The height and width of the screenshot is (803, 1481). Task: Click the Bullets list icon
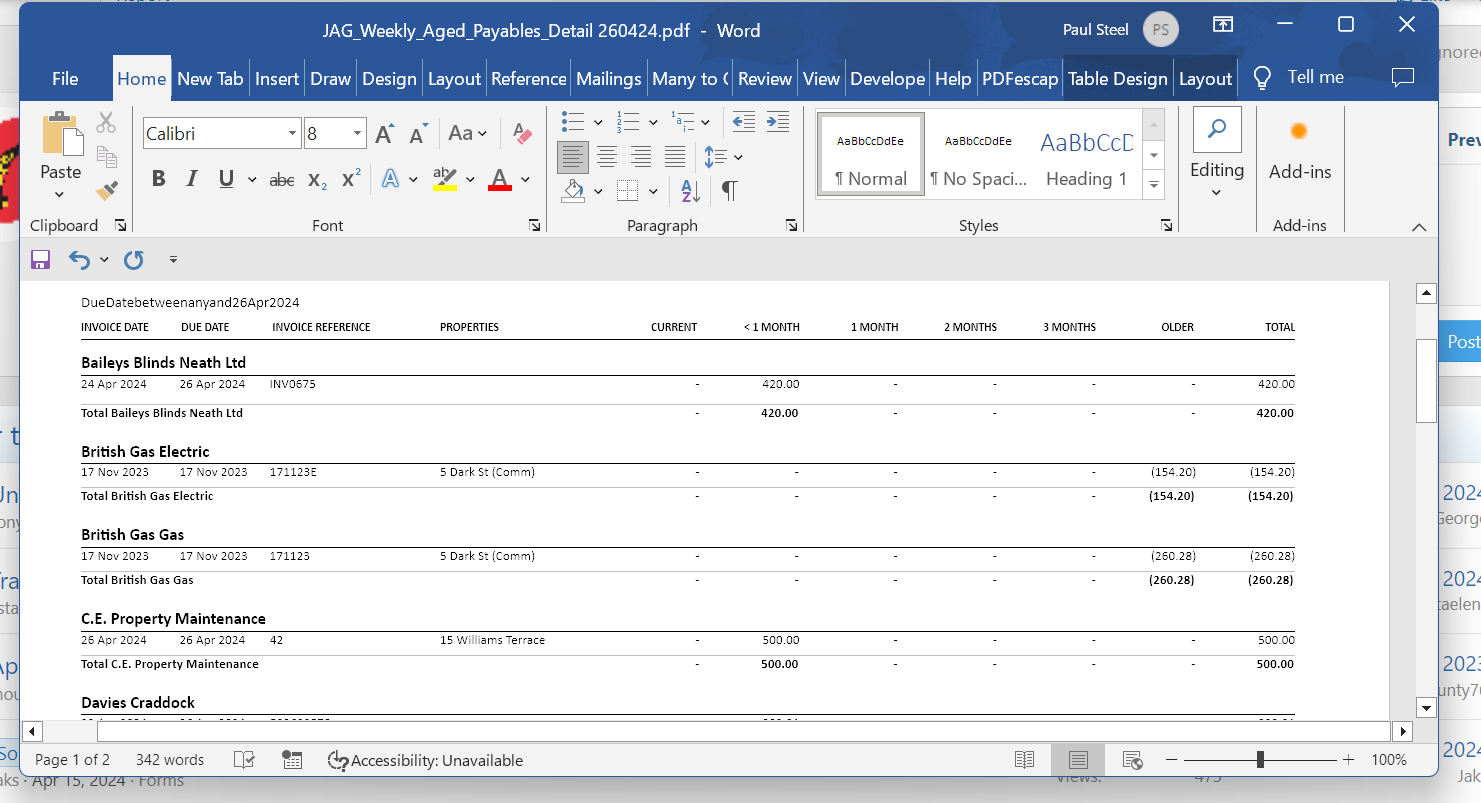point(573,122)
